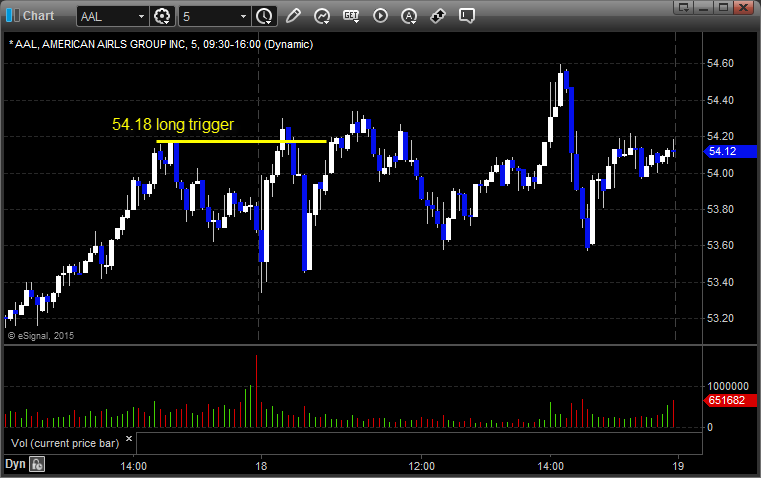Viewport: 761px width, 478px height.
Task: Click the 1000000 volume axis label
Action: [x=728, y=386]
